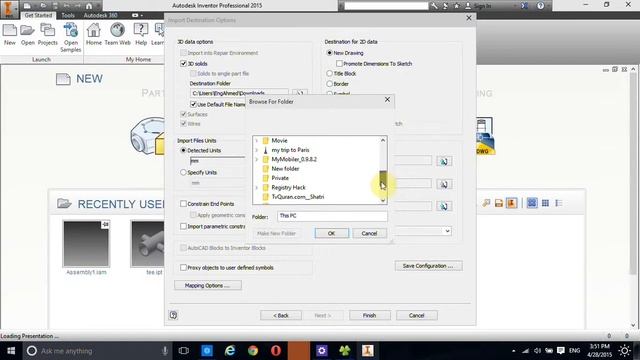The width and height of the screenshot is (640, 360).
Task: Click the folder list scrollbar thumb
Action: click(x=383, y=179)
